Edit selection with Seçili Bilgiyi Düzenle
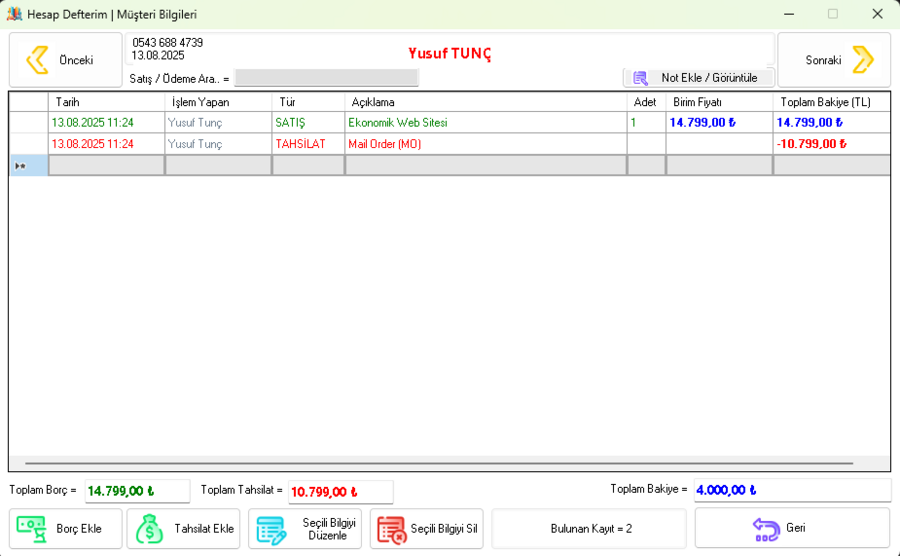This screenshot has height=556, width=900. click(305, 528)
